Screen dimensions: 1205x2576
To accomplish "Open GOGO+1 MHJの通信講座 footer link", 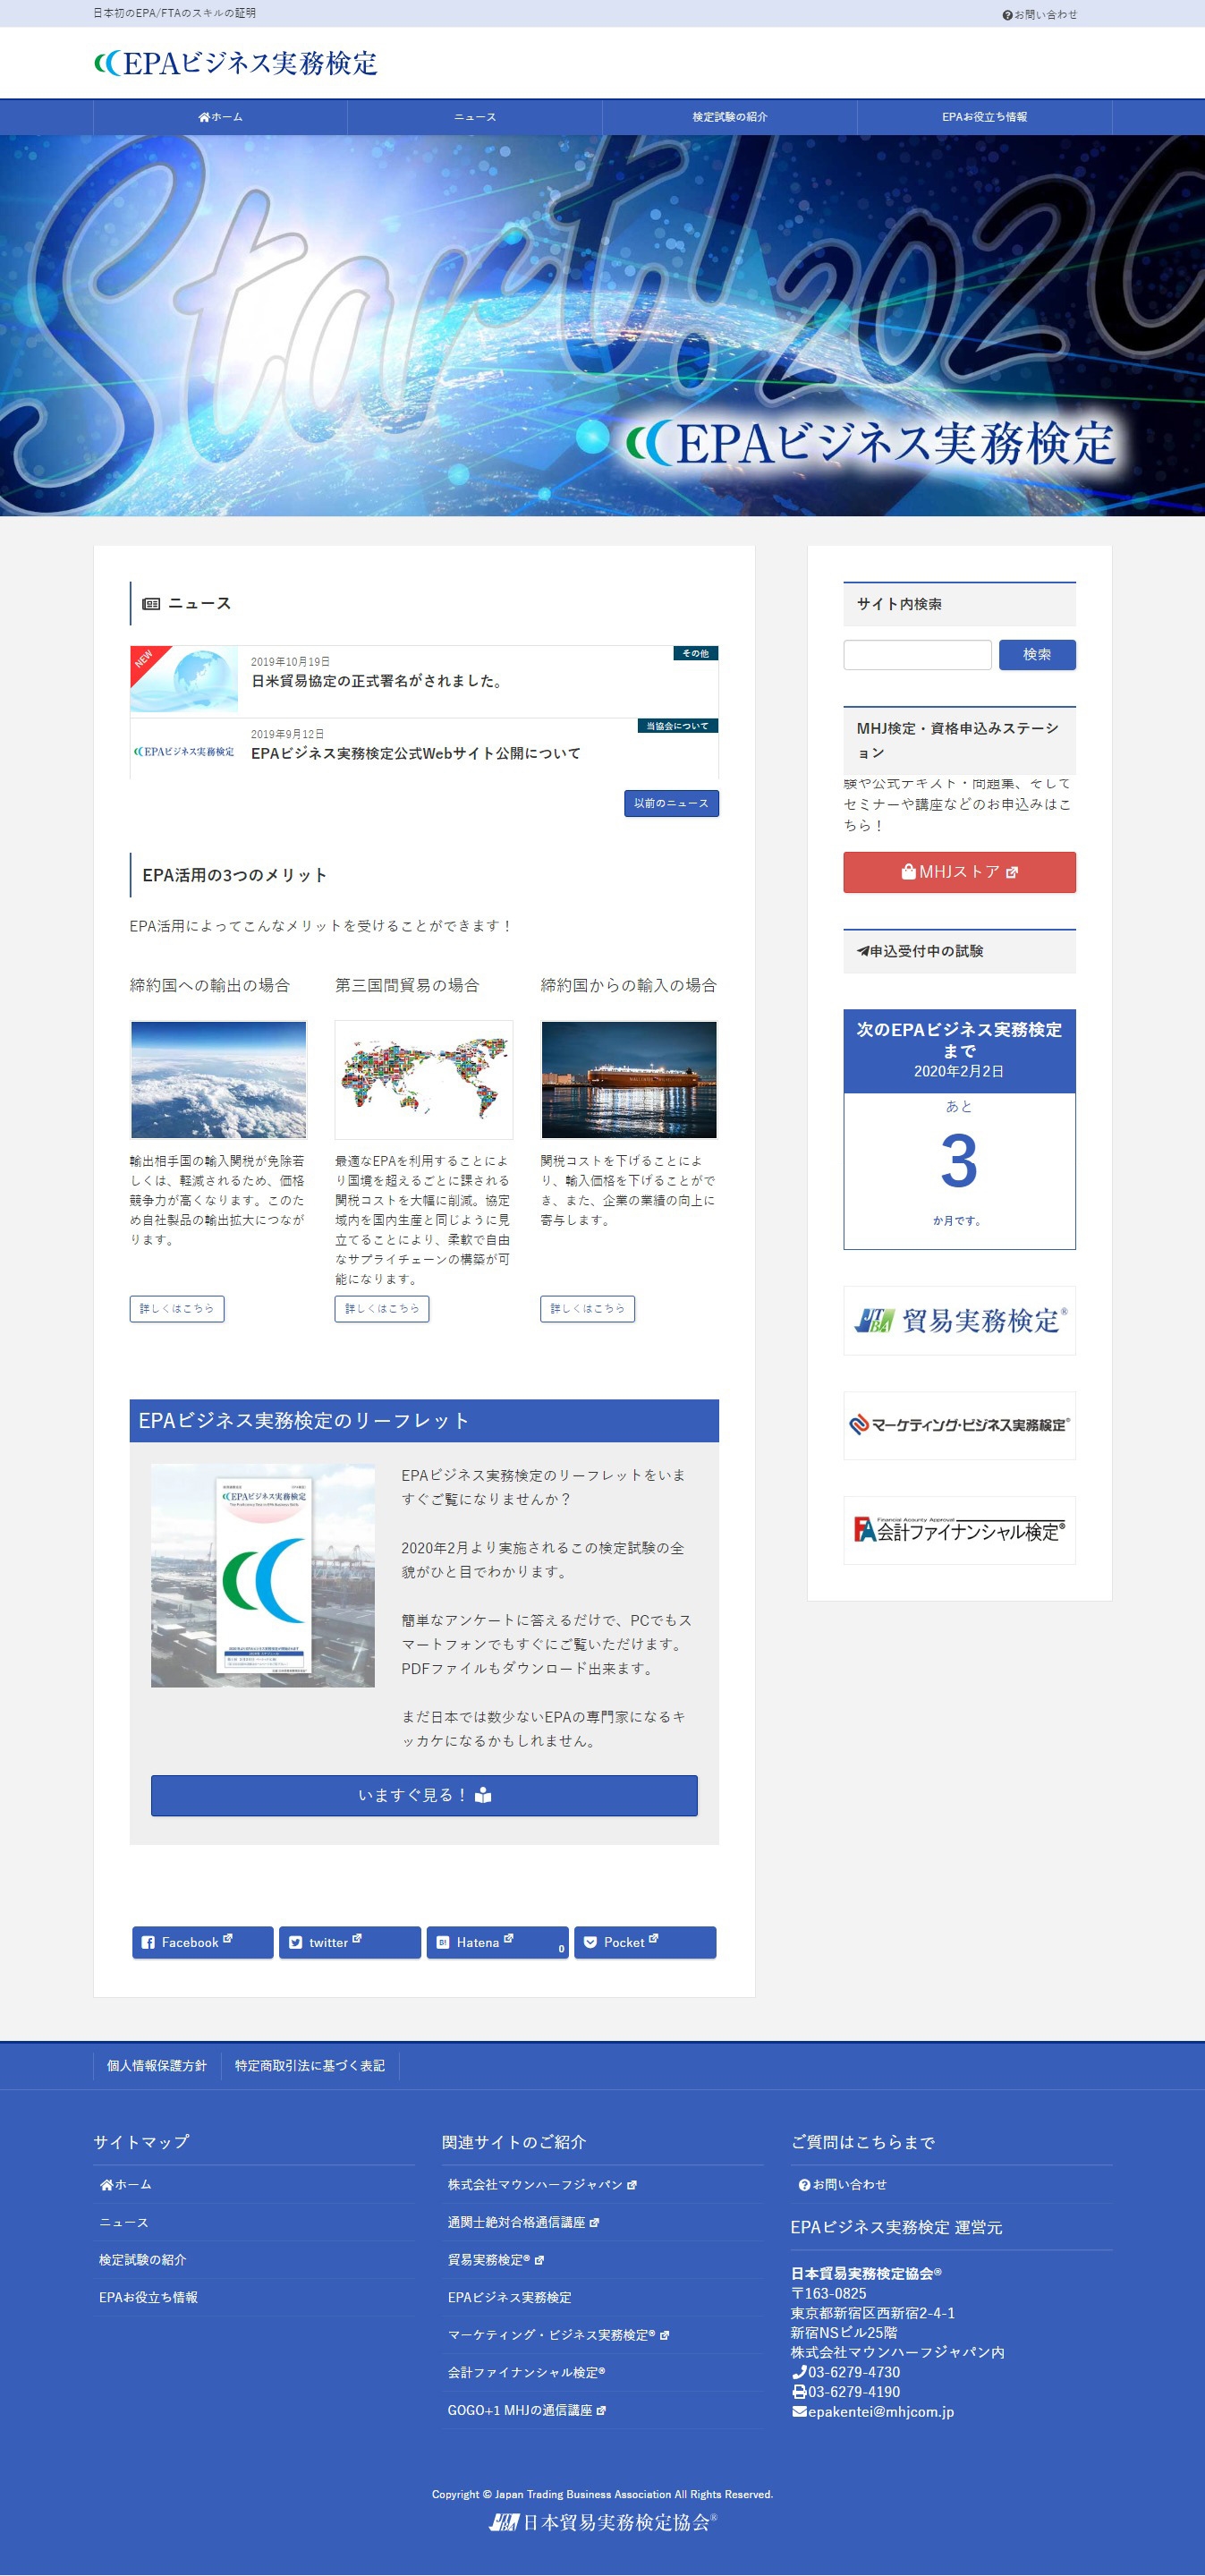I will 527,2410.
